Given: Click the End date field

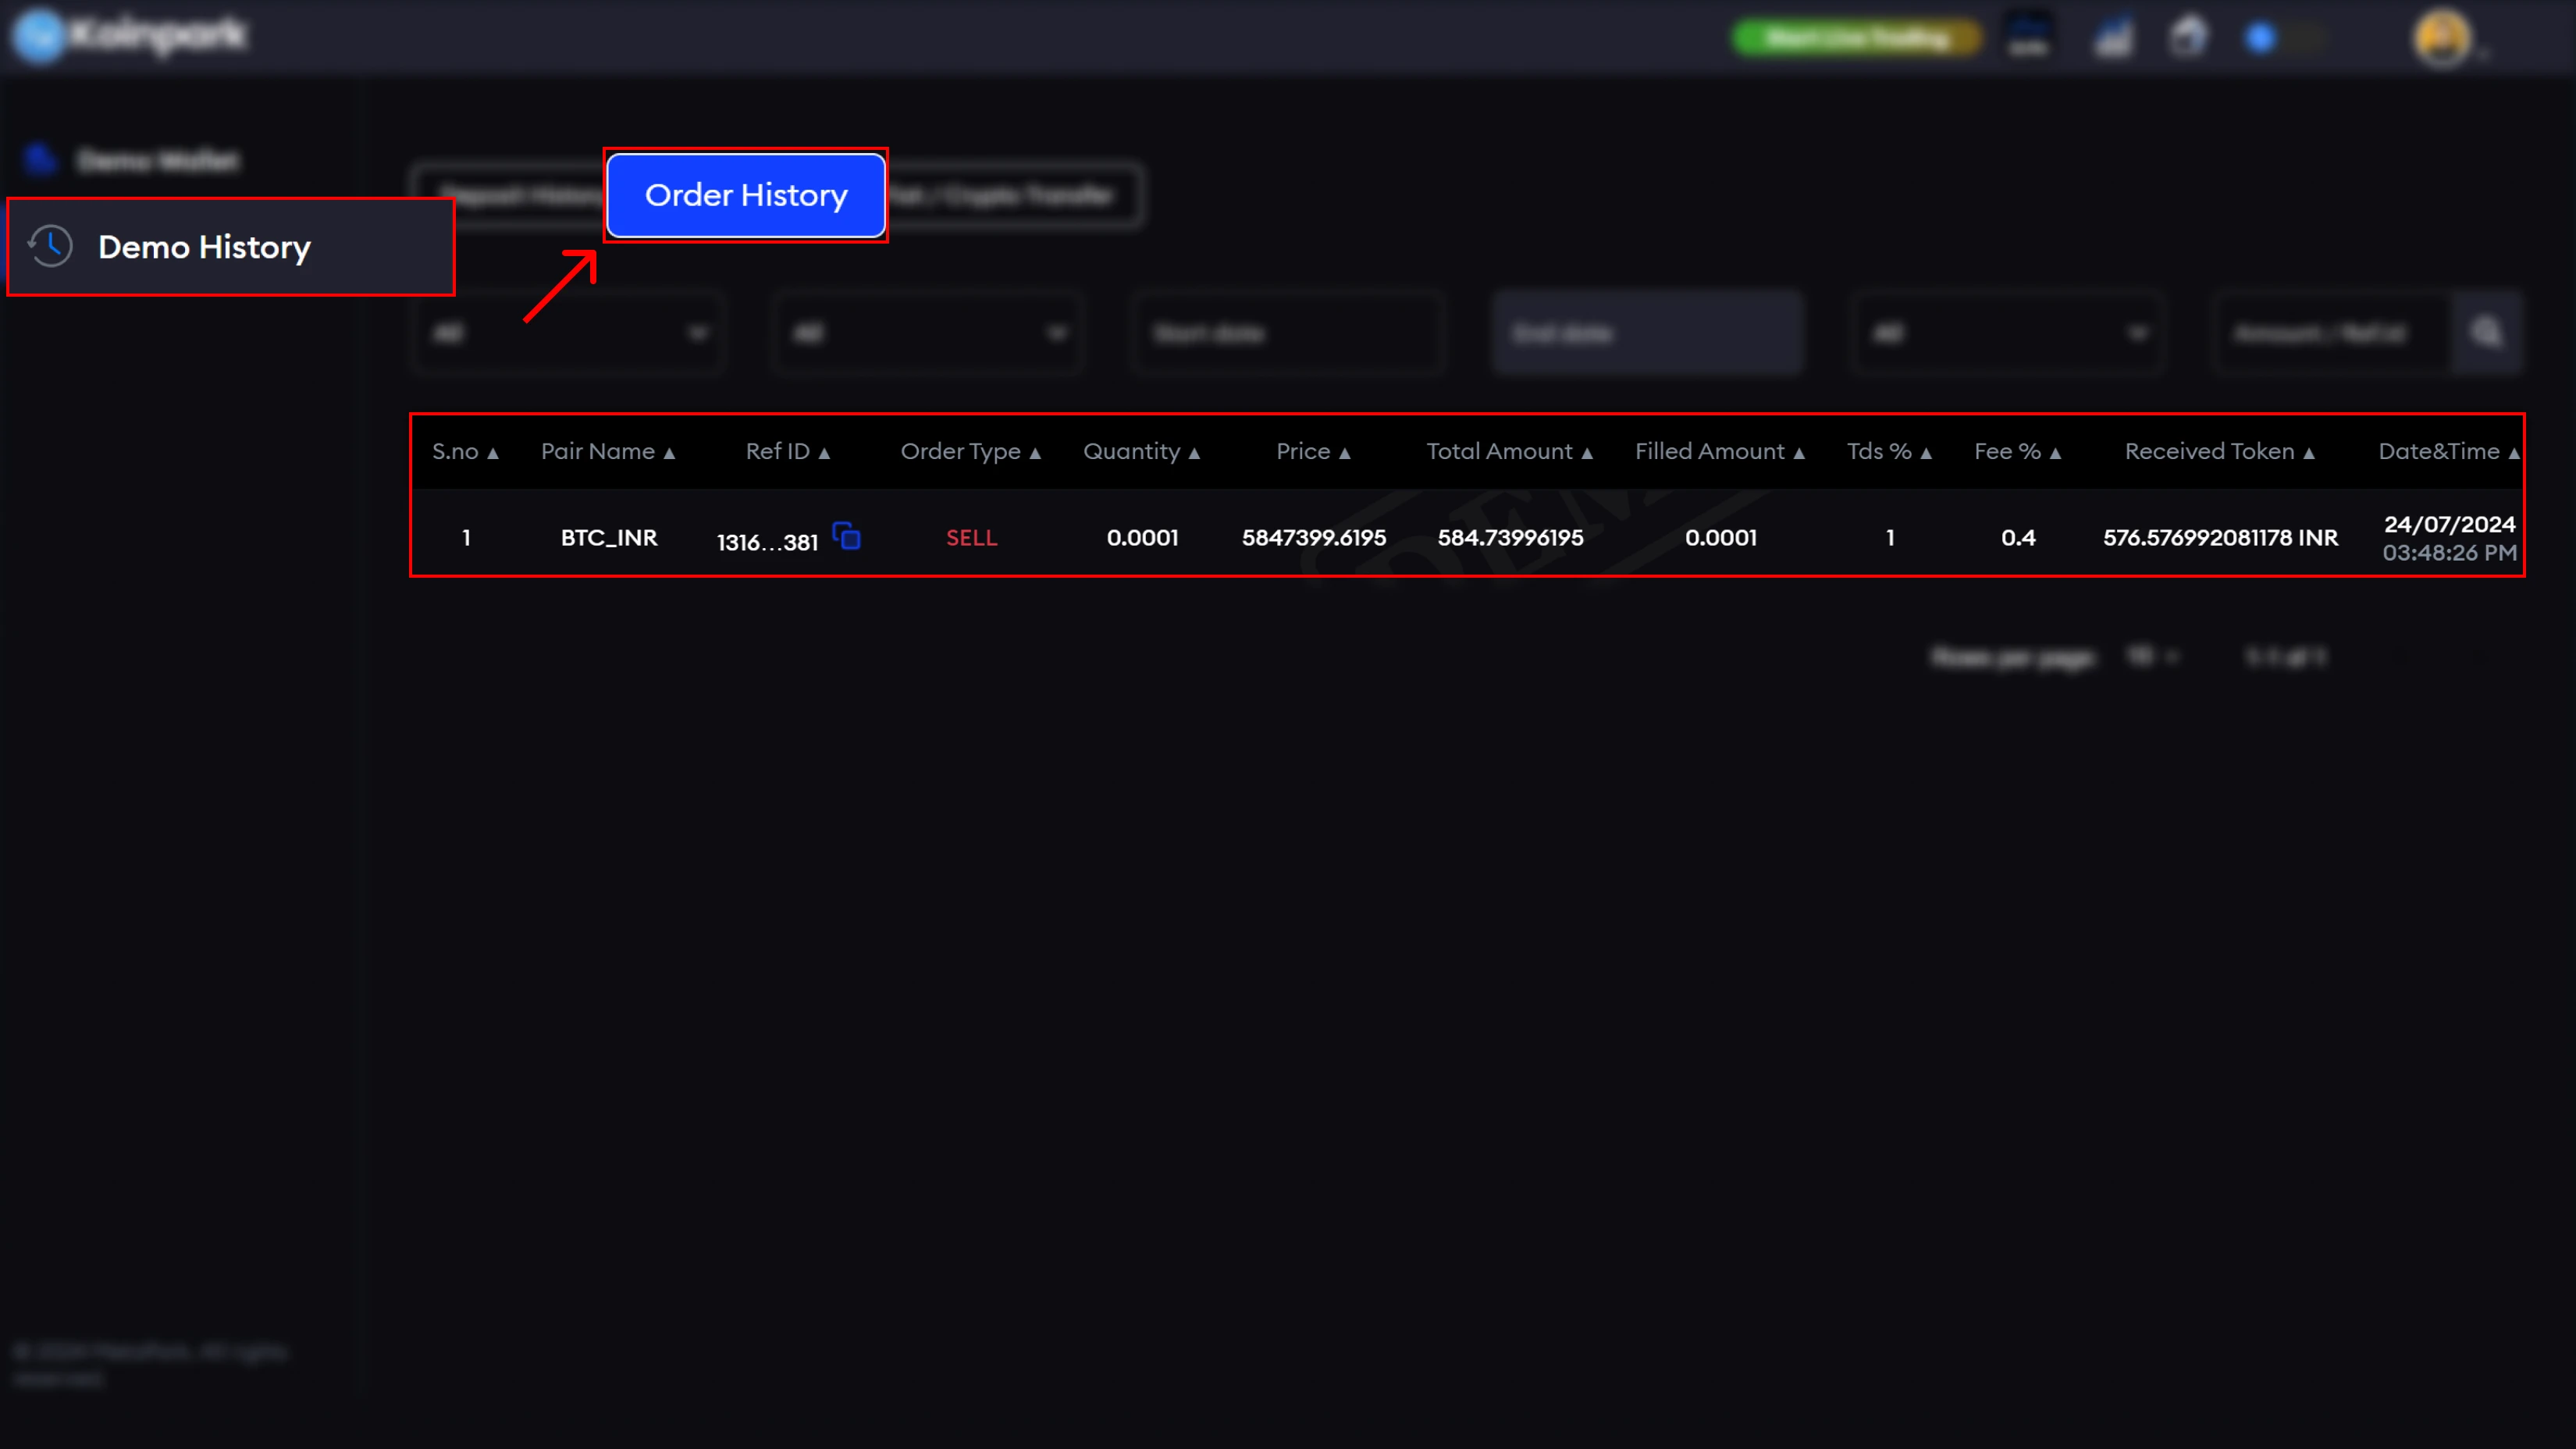Looking at the screenshot, I should point(1648,333).
